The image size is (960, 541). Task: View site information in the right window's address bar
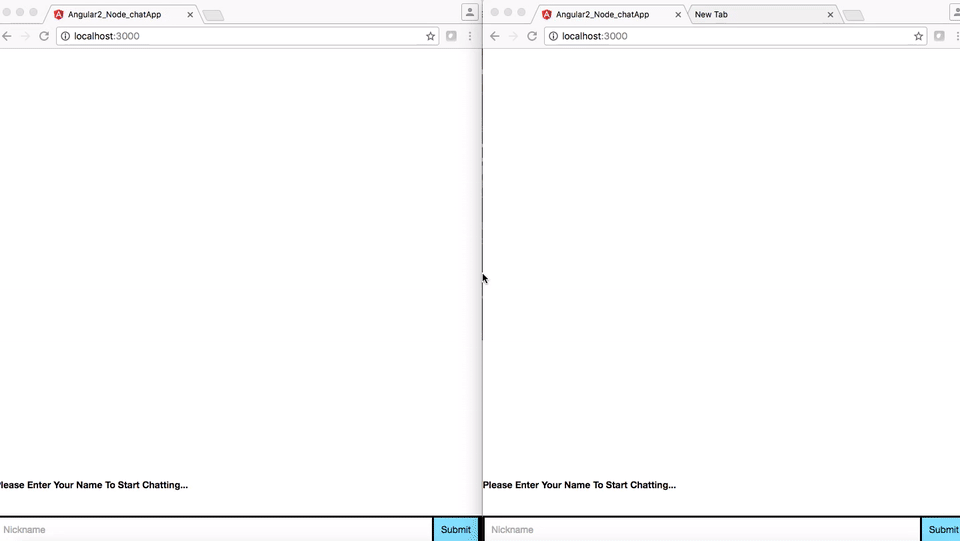[553, 36]
